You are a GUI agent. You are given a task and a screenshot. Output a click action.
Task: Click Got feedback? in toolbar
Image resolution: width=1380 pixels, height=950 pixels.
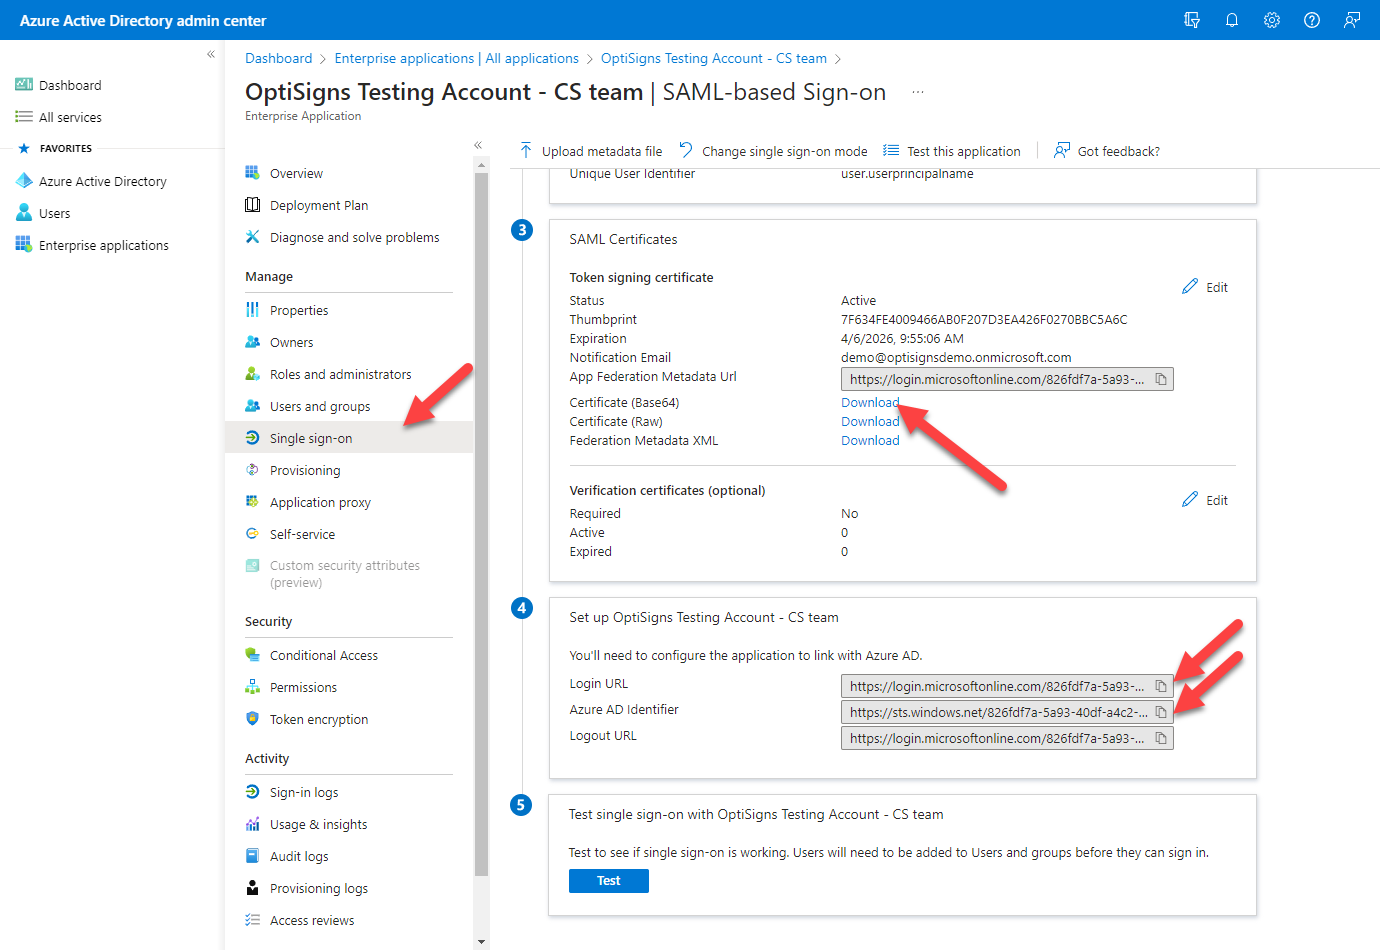click(1107, 151)
